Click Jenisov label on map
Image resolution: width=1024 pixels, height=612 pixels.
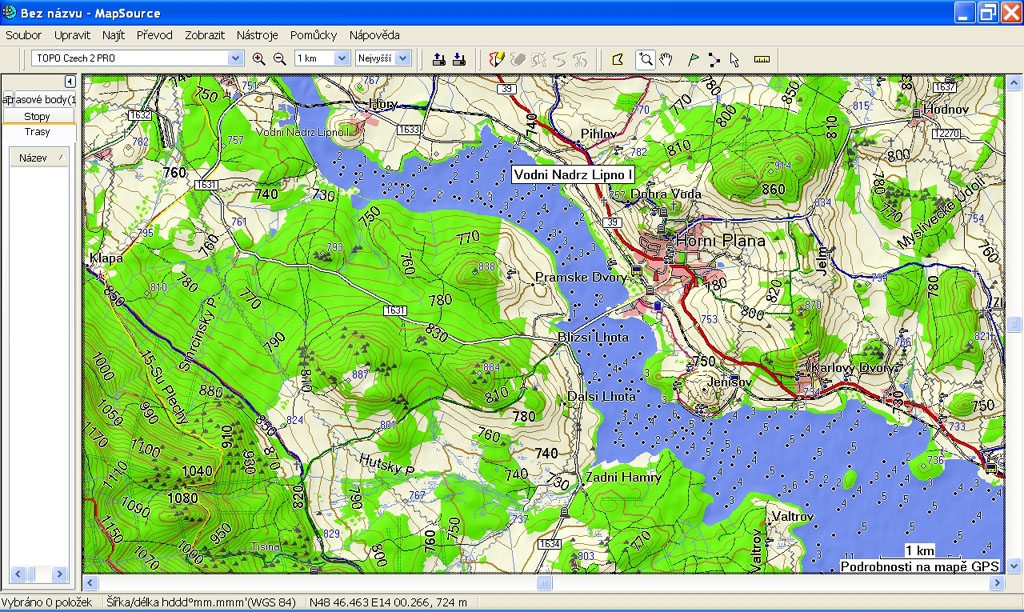point(729,381)
